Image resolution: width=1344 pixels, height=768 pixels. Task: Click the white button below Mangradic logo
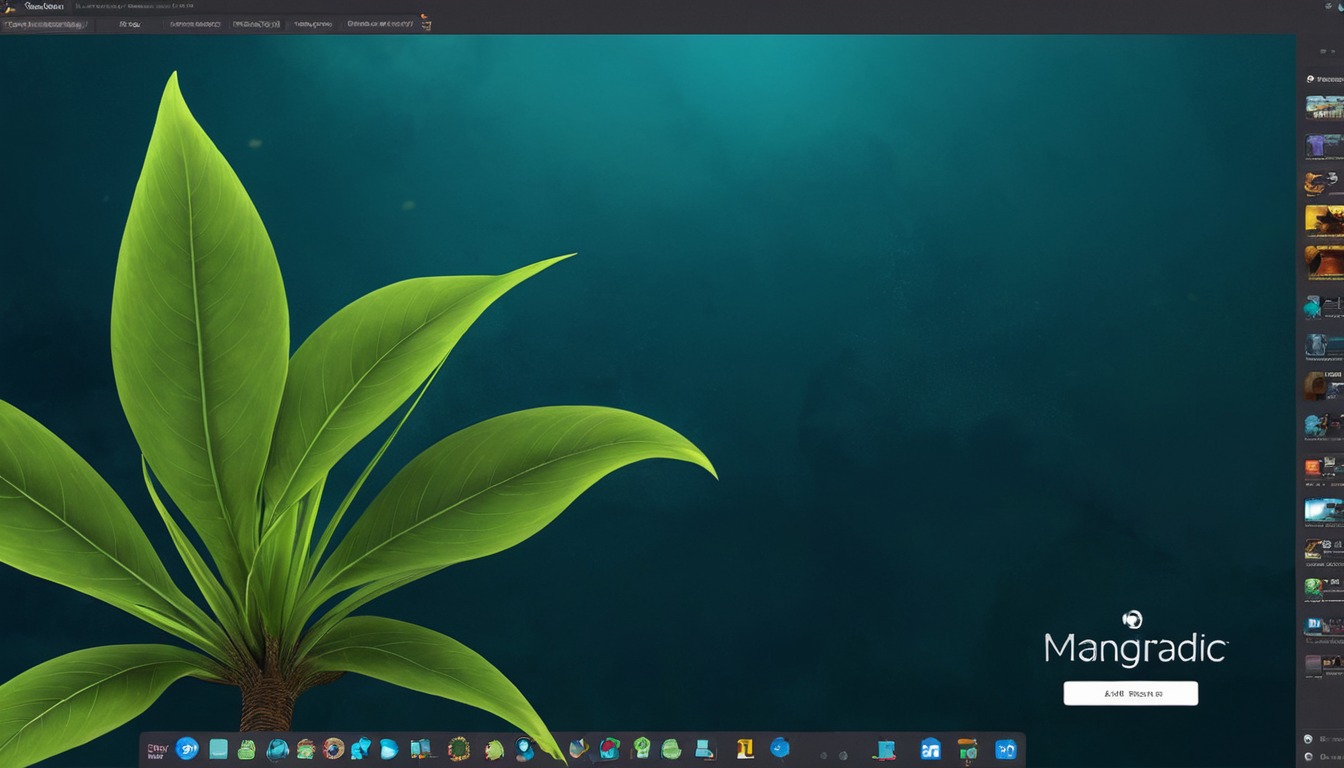coord(1130,693)
